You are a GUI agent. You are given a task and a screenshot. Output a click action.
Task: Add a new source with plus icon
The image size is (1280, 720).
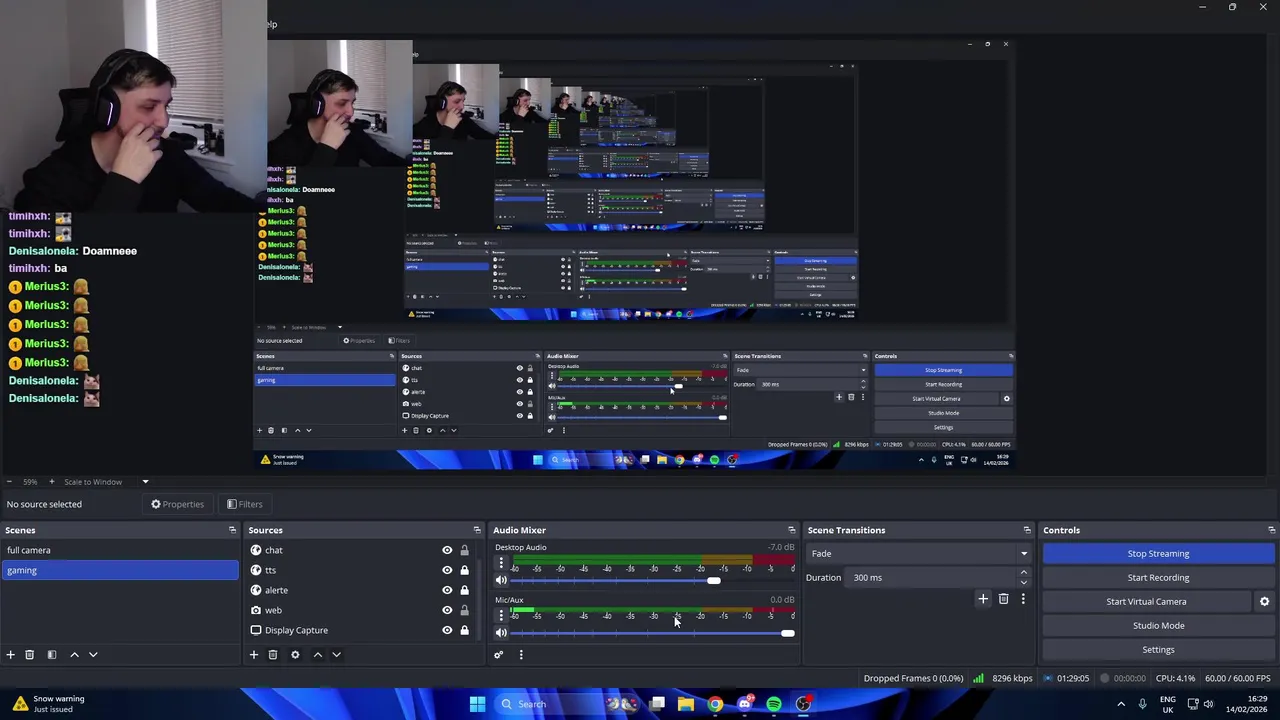point(254,654)
